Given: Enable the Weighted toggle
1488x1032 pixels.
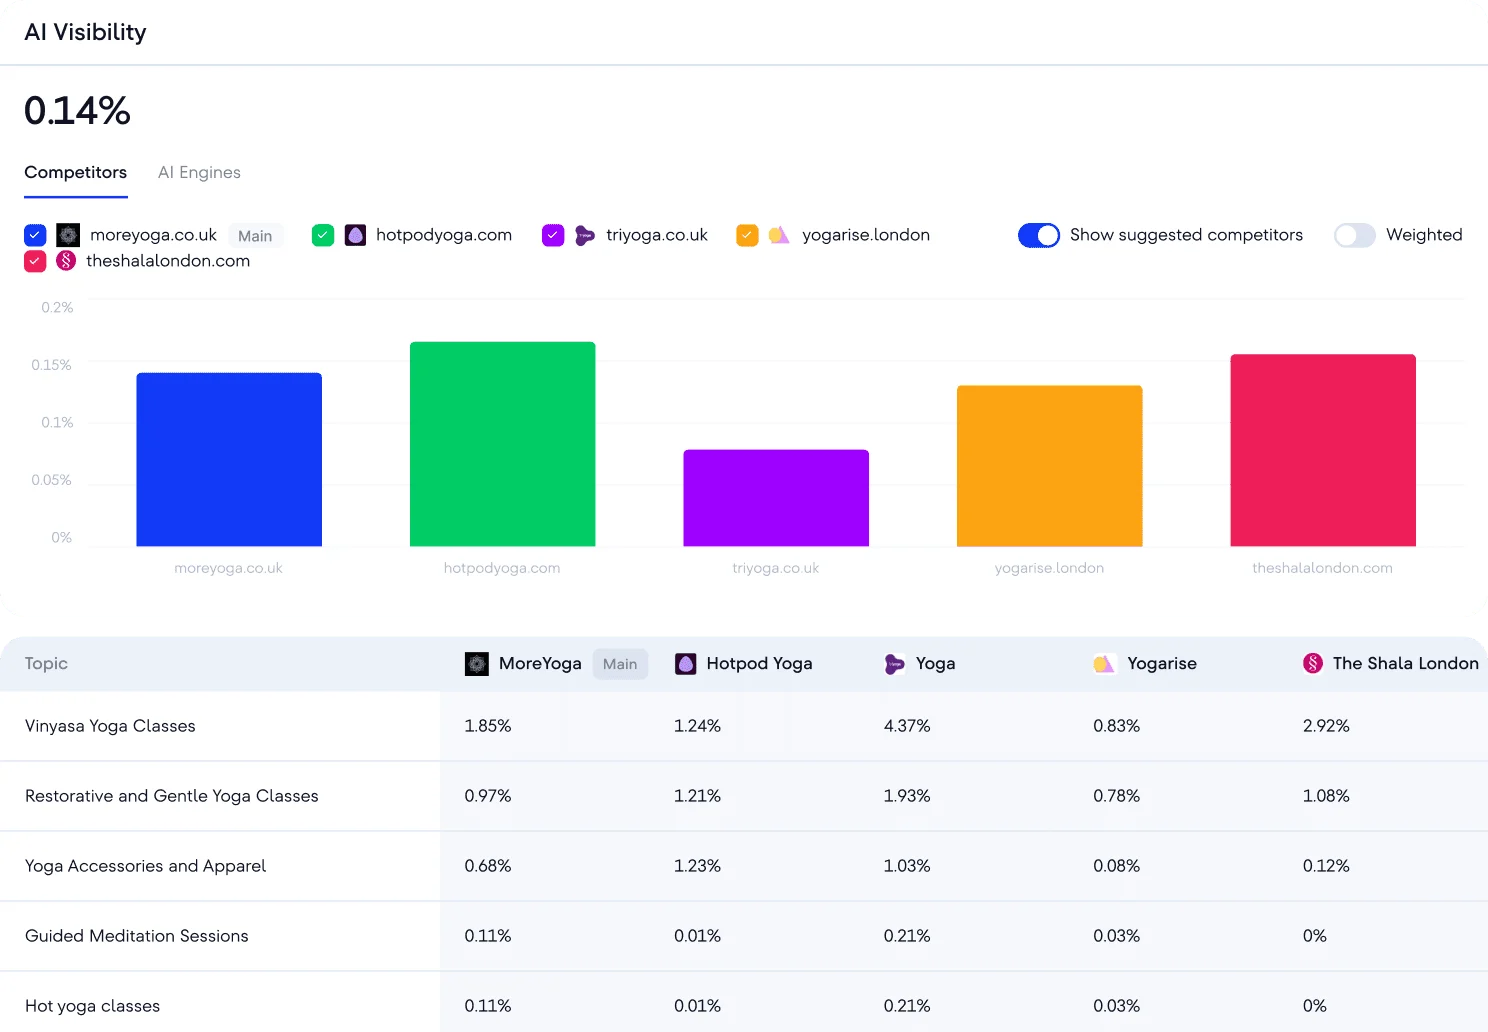Looking at the screenshot, I should [1355, 235].
